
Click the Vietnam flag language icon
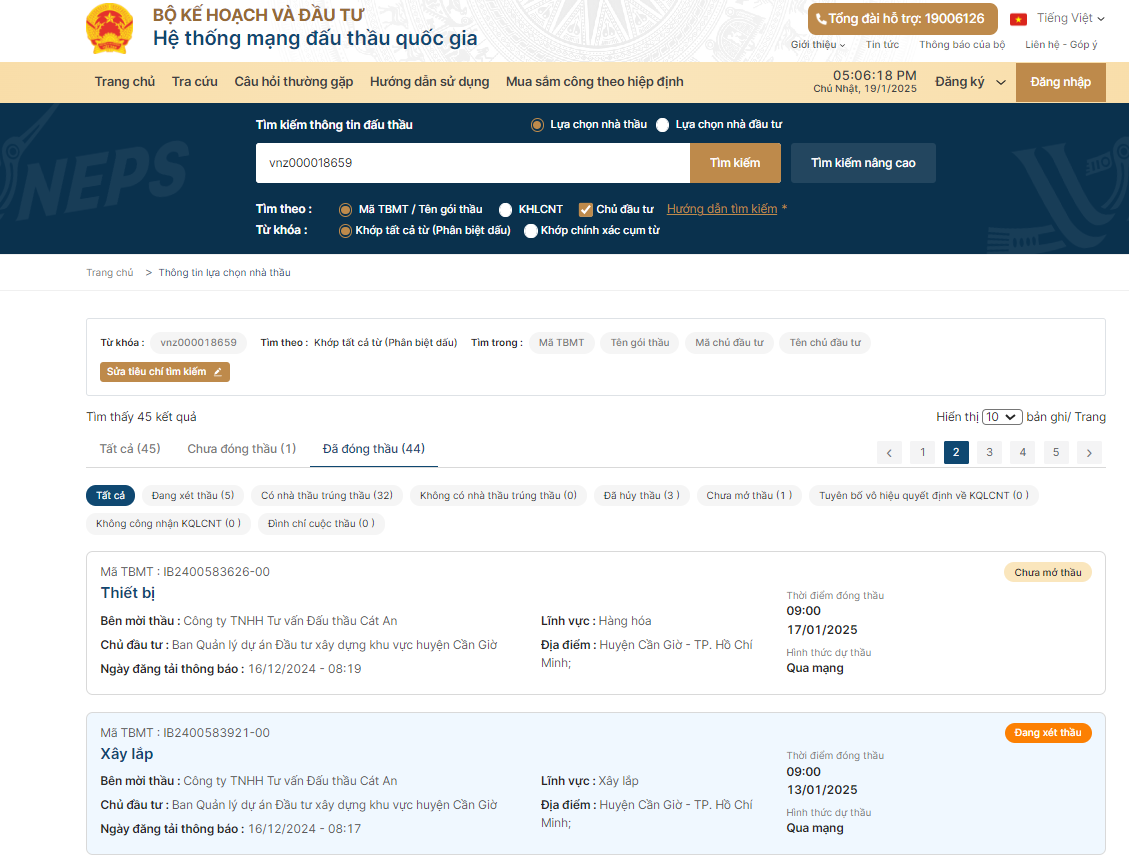1018,19
